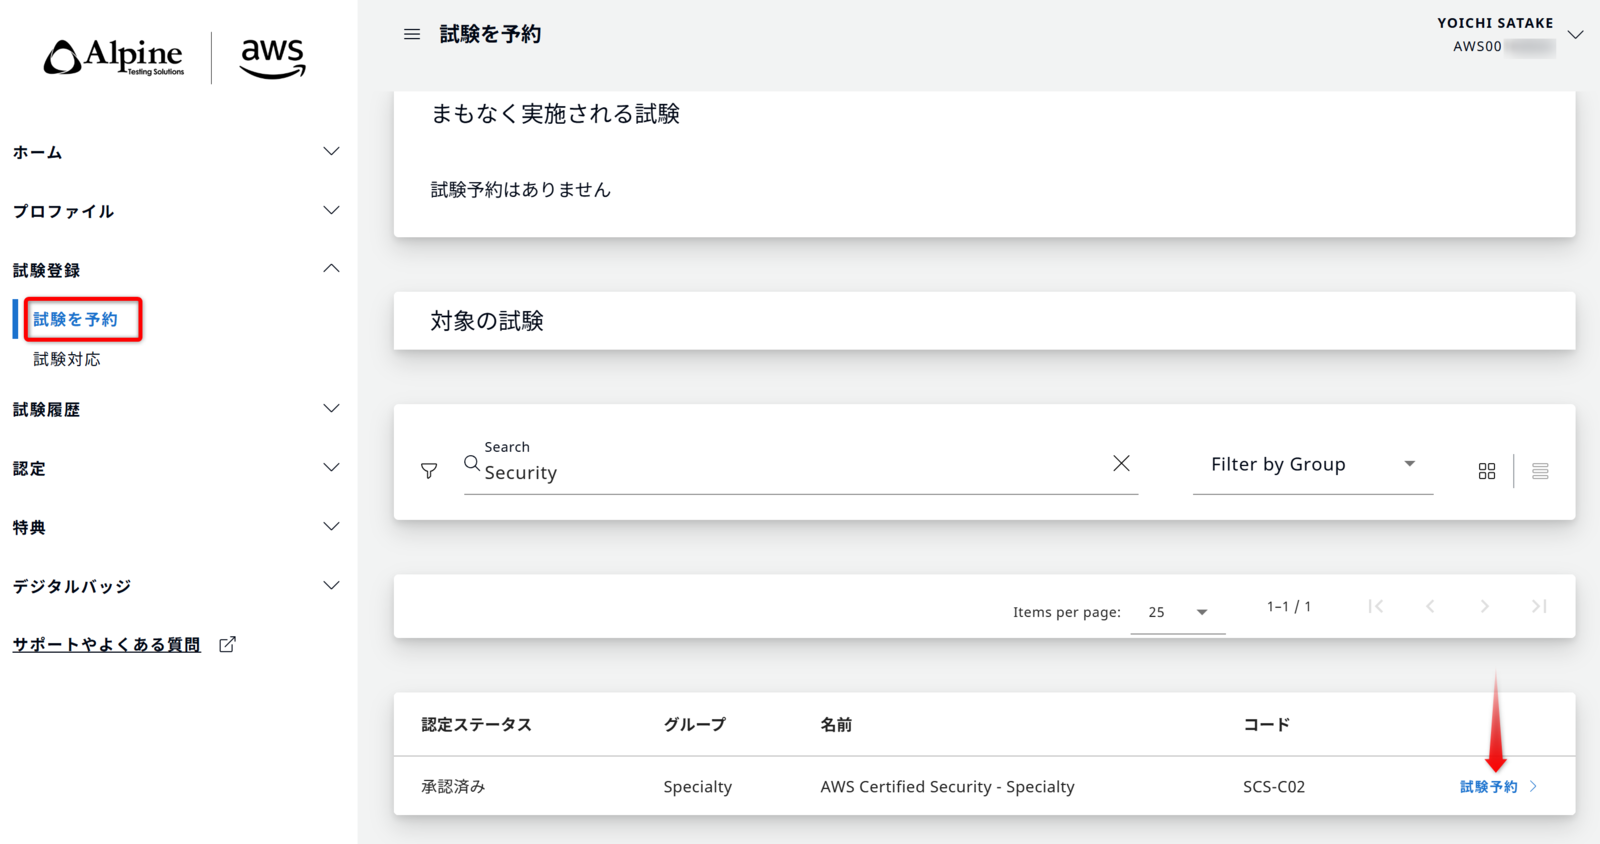Expand the 認定 menu
1600x844 pixels.
click(331, 467)
